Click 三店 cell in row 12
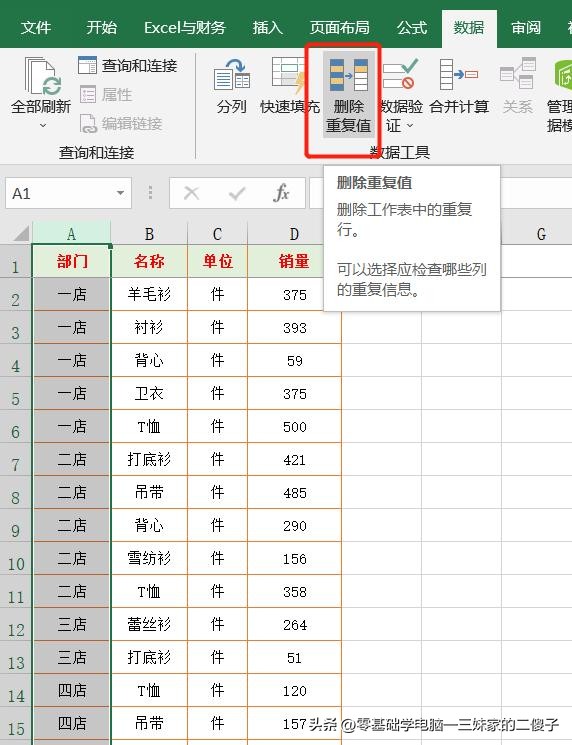 coord(72,624)
